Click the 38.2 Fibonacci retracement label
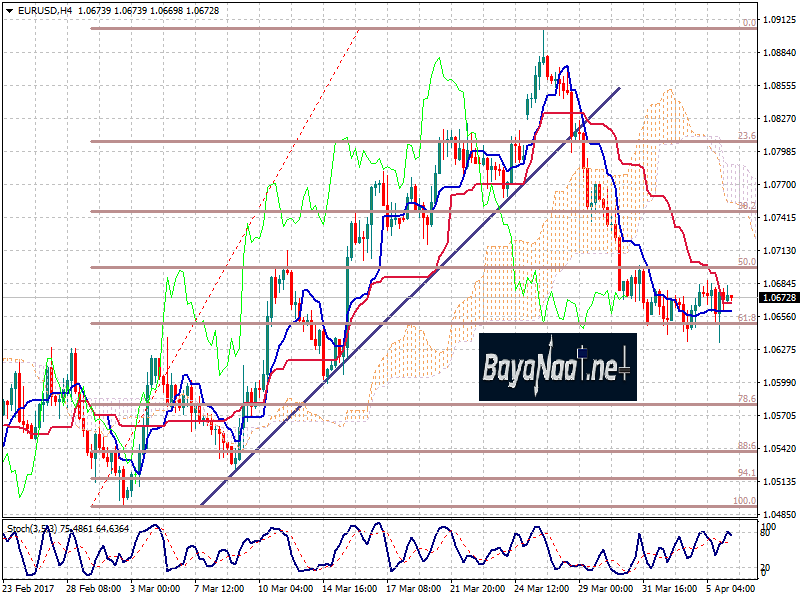The width and height of the screenshot is (800, 600). [x=746, y=205]
